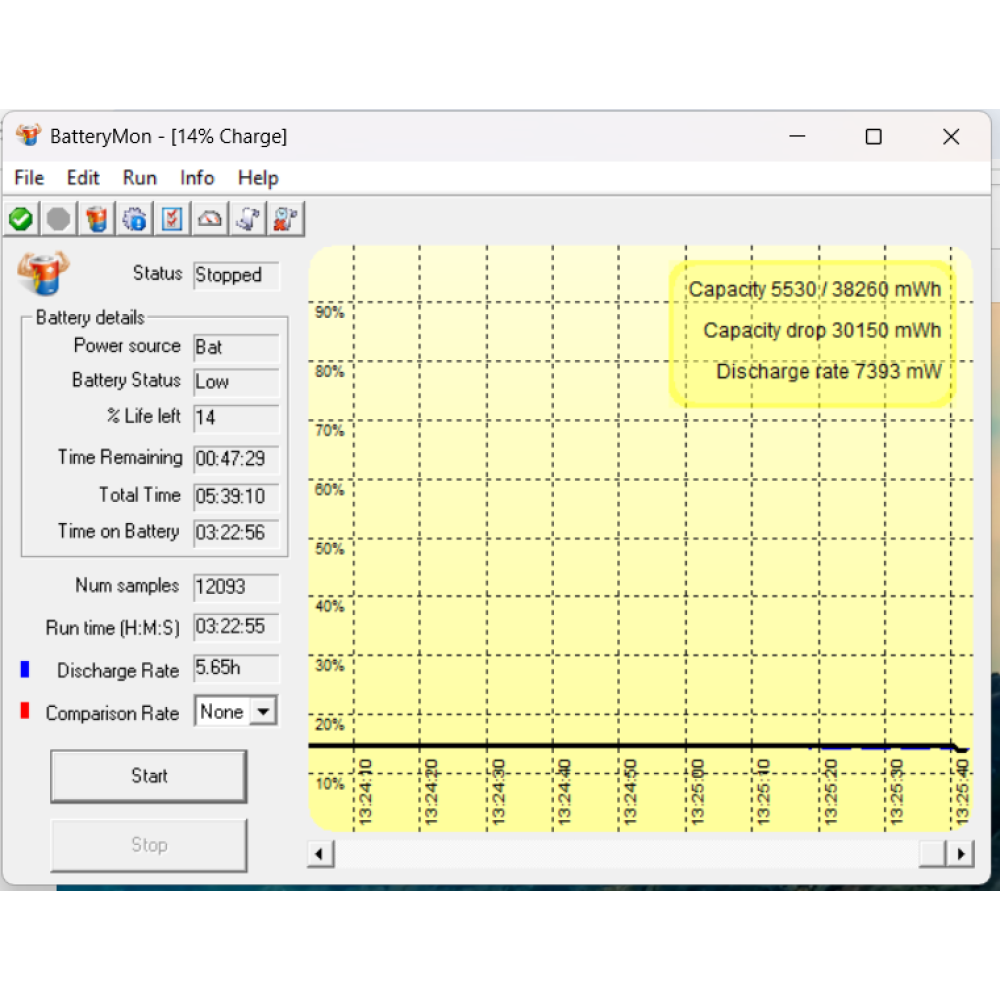Open the Edit menu

[83, 178]
